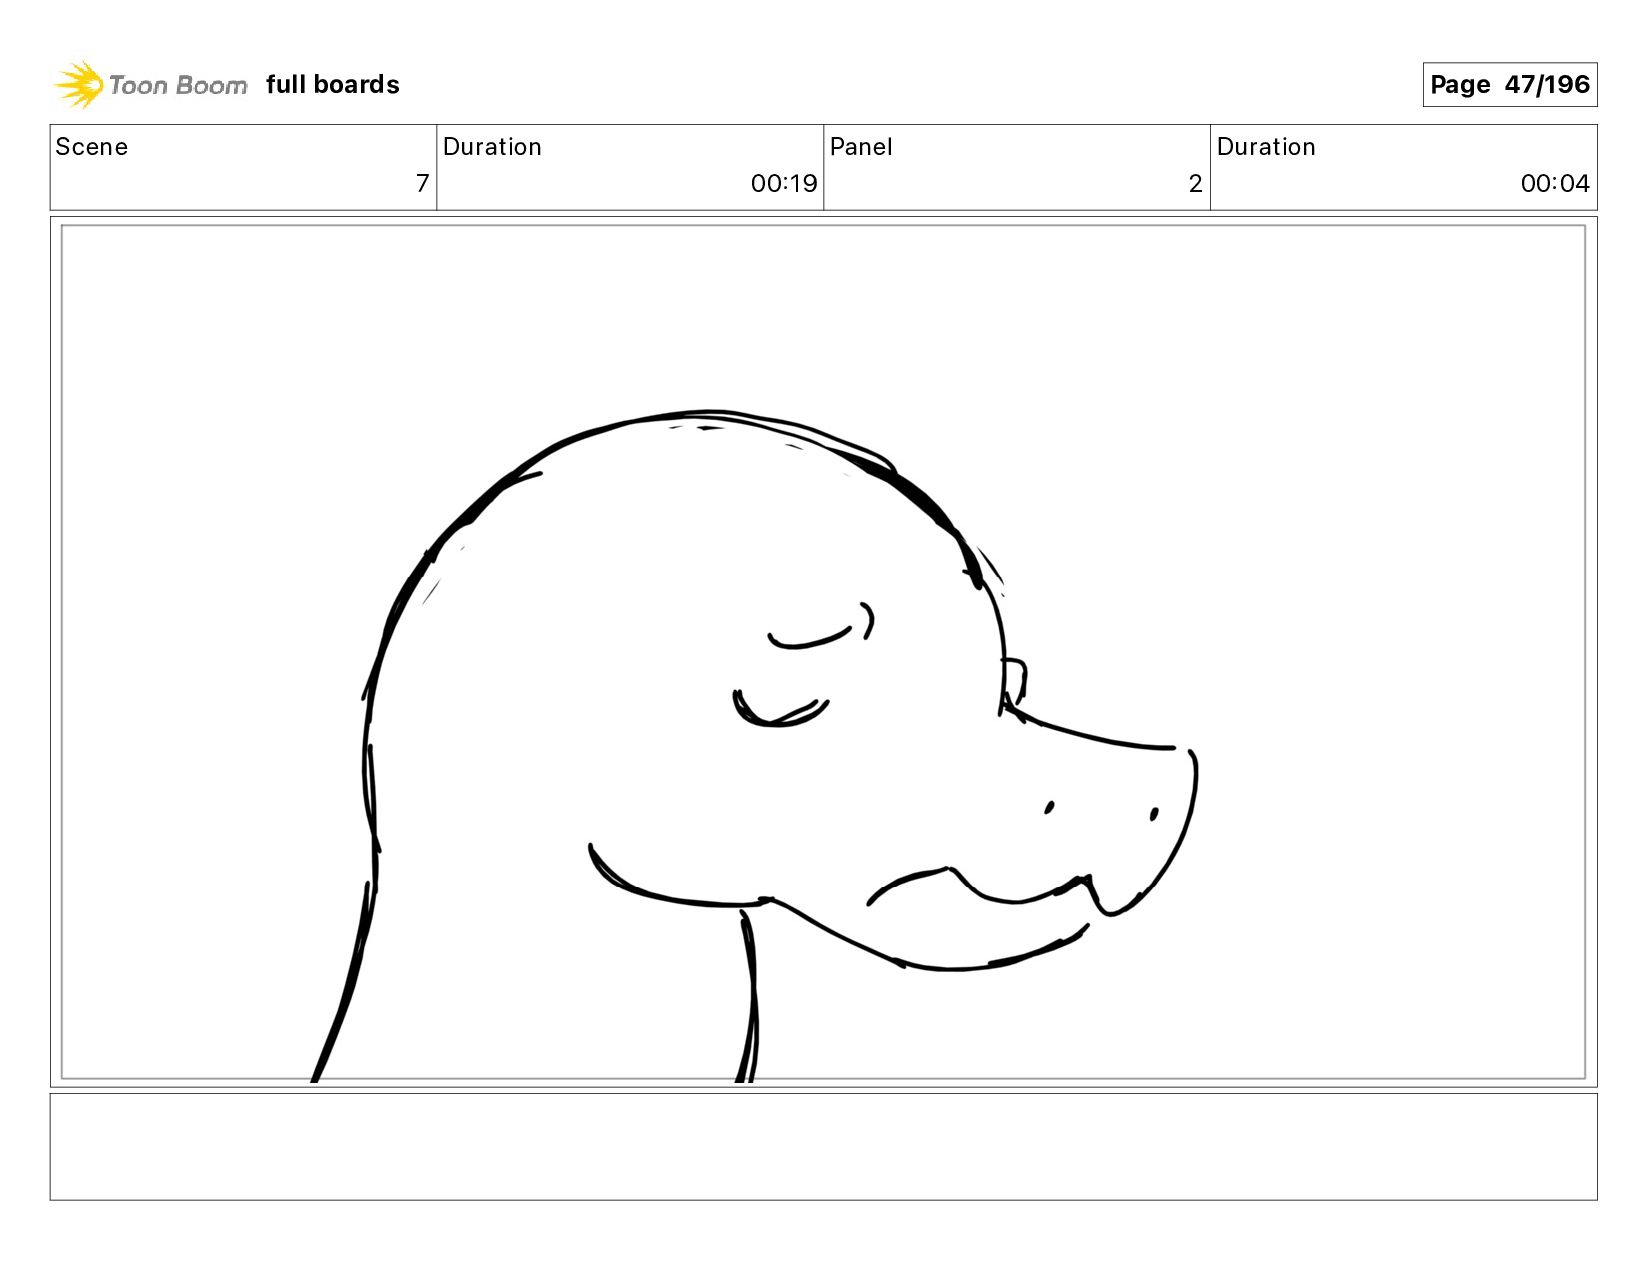The width and height of the screenshot is (1650, 1275).
Task: Click the panel number 2
Action: (x=1195, y=183)
